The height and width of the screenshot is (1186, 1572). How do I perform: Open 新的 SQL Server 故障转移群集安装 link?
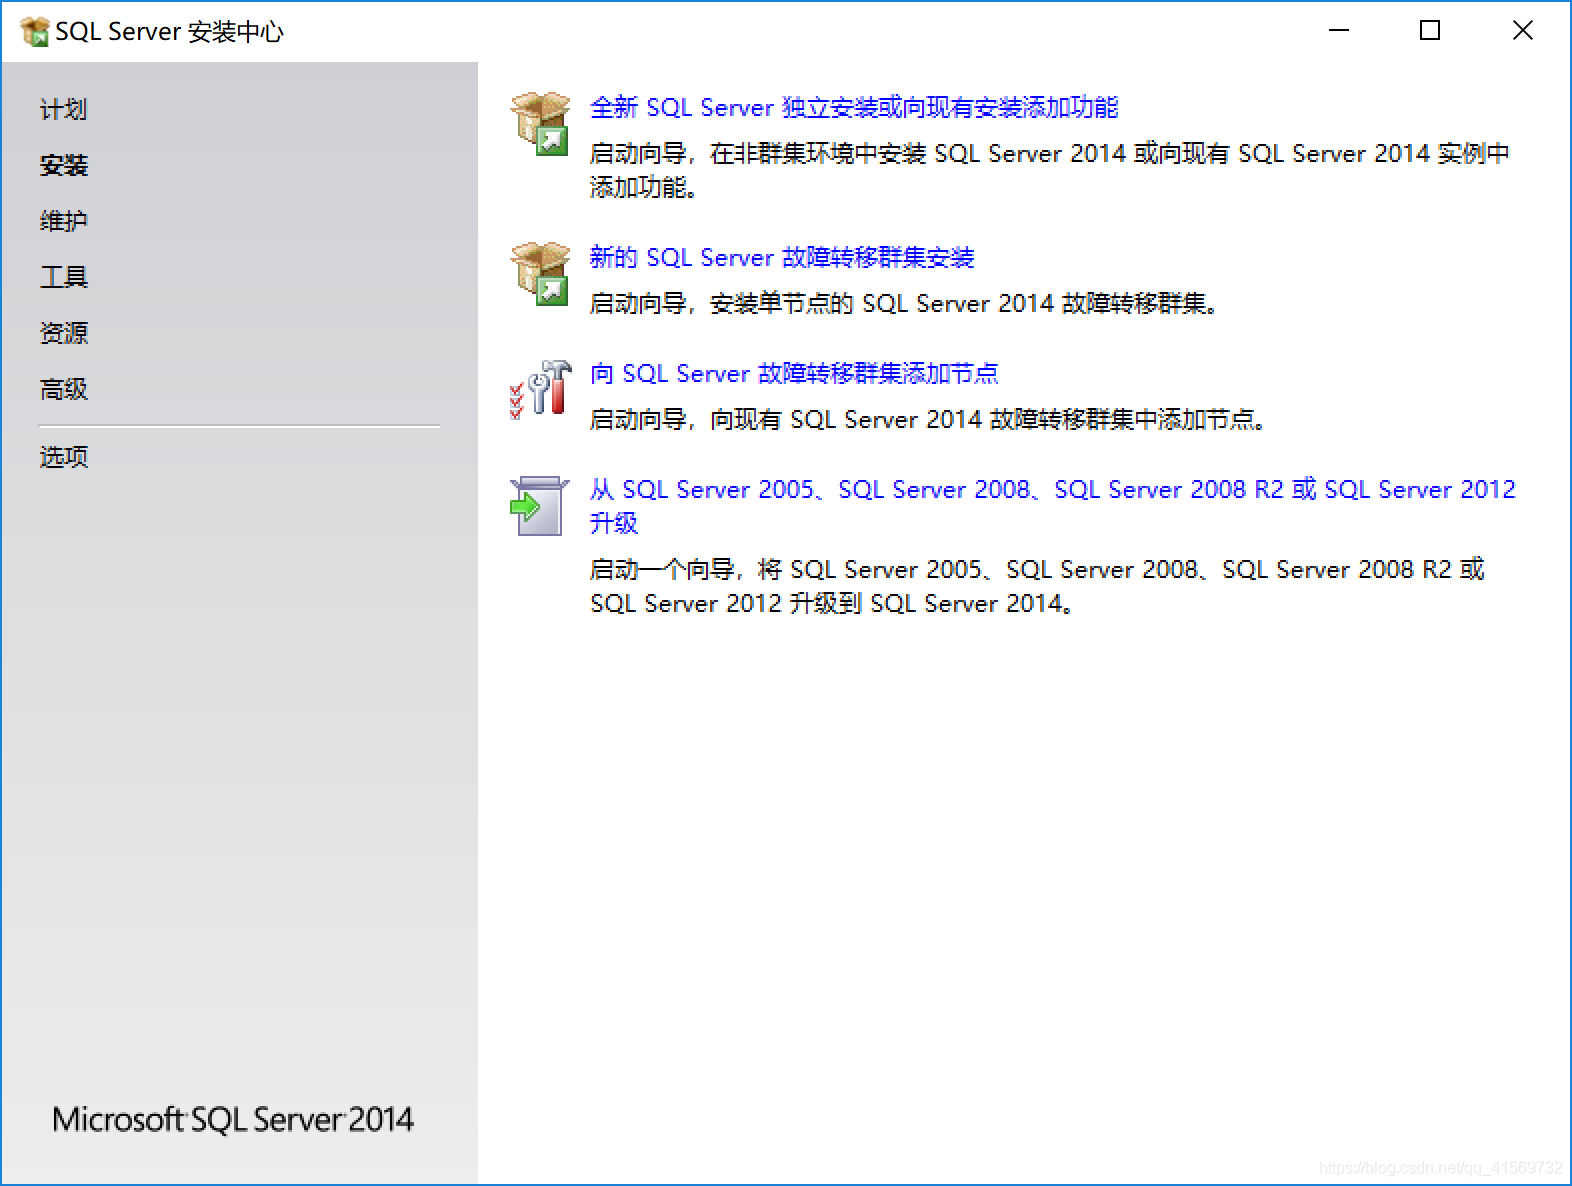coord(782,258)
